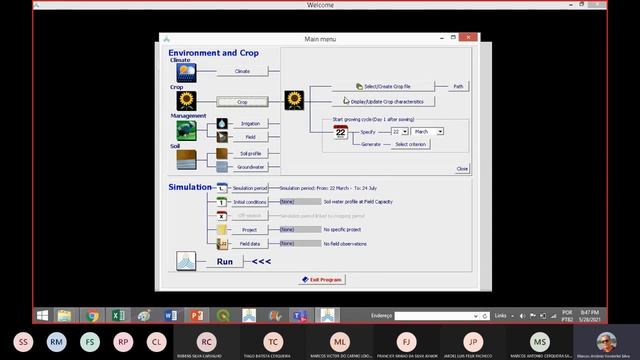Screen dimensions: 640x360
Task: Click the Links toolbar label in taskbar
Action: coord(500,316)
